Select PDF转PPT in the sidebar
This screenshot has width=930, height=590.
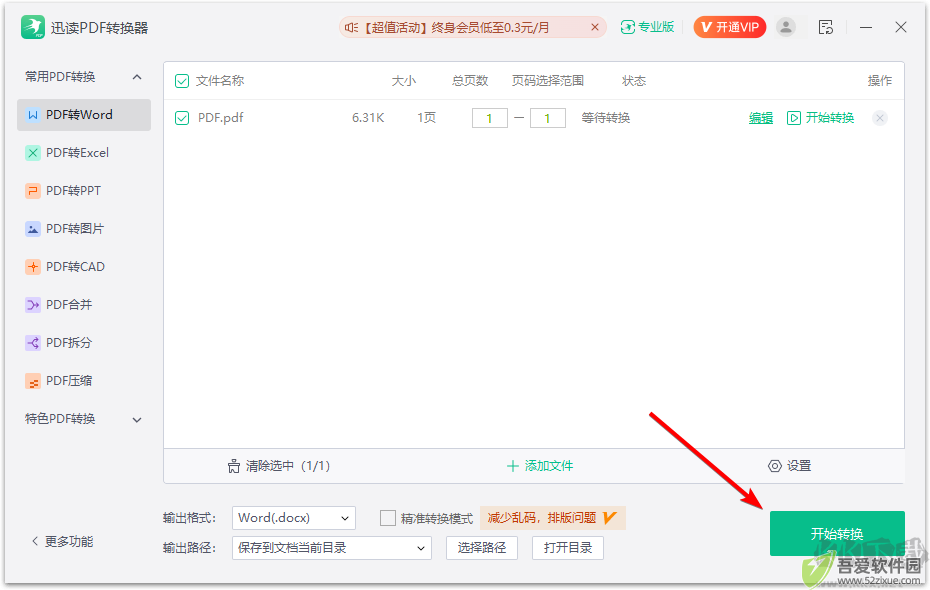coord(84,191)
